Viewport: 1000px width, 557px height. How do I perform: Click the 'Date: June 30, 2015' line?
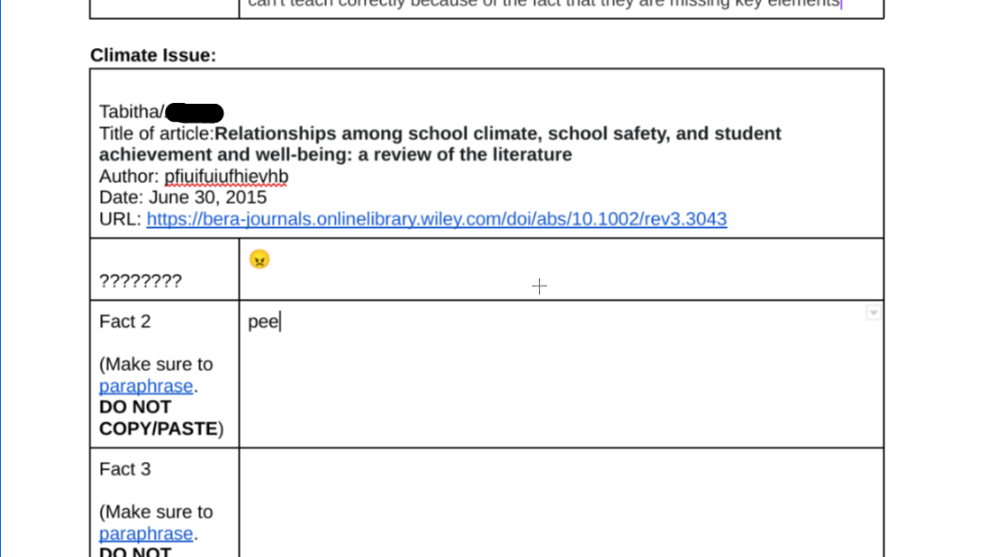[x=183, y=198]
